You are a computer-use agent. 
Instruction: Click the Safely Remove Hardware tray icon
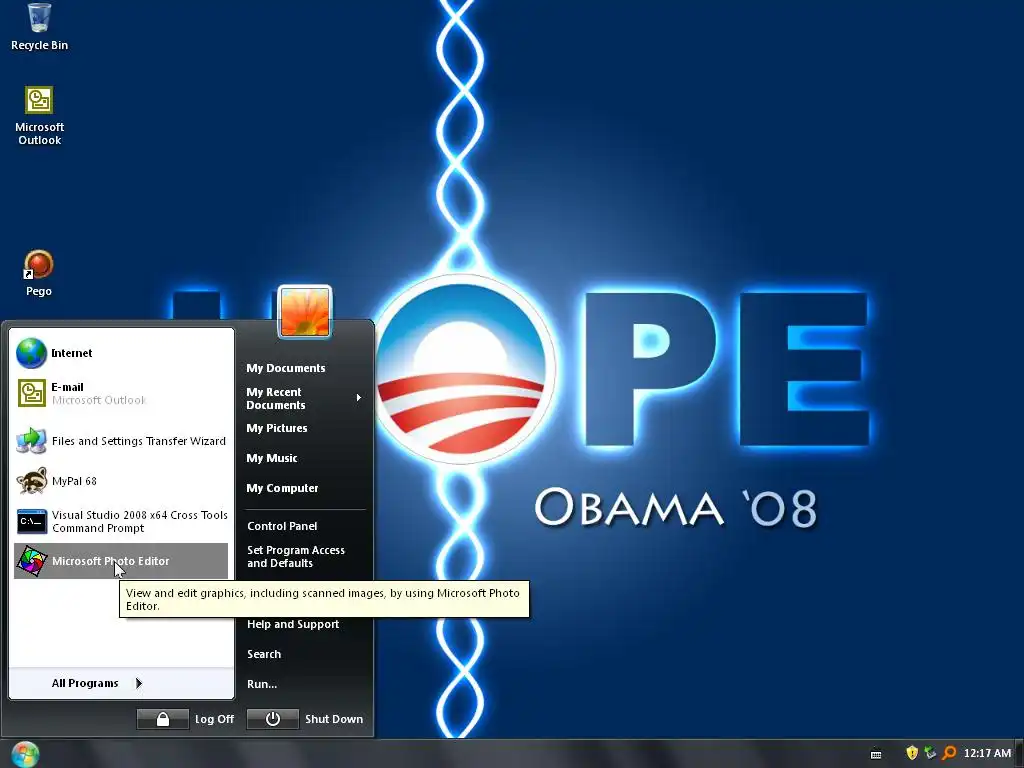(x=930, y=753)
